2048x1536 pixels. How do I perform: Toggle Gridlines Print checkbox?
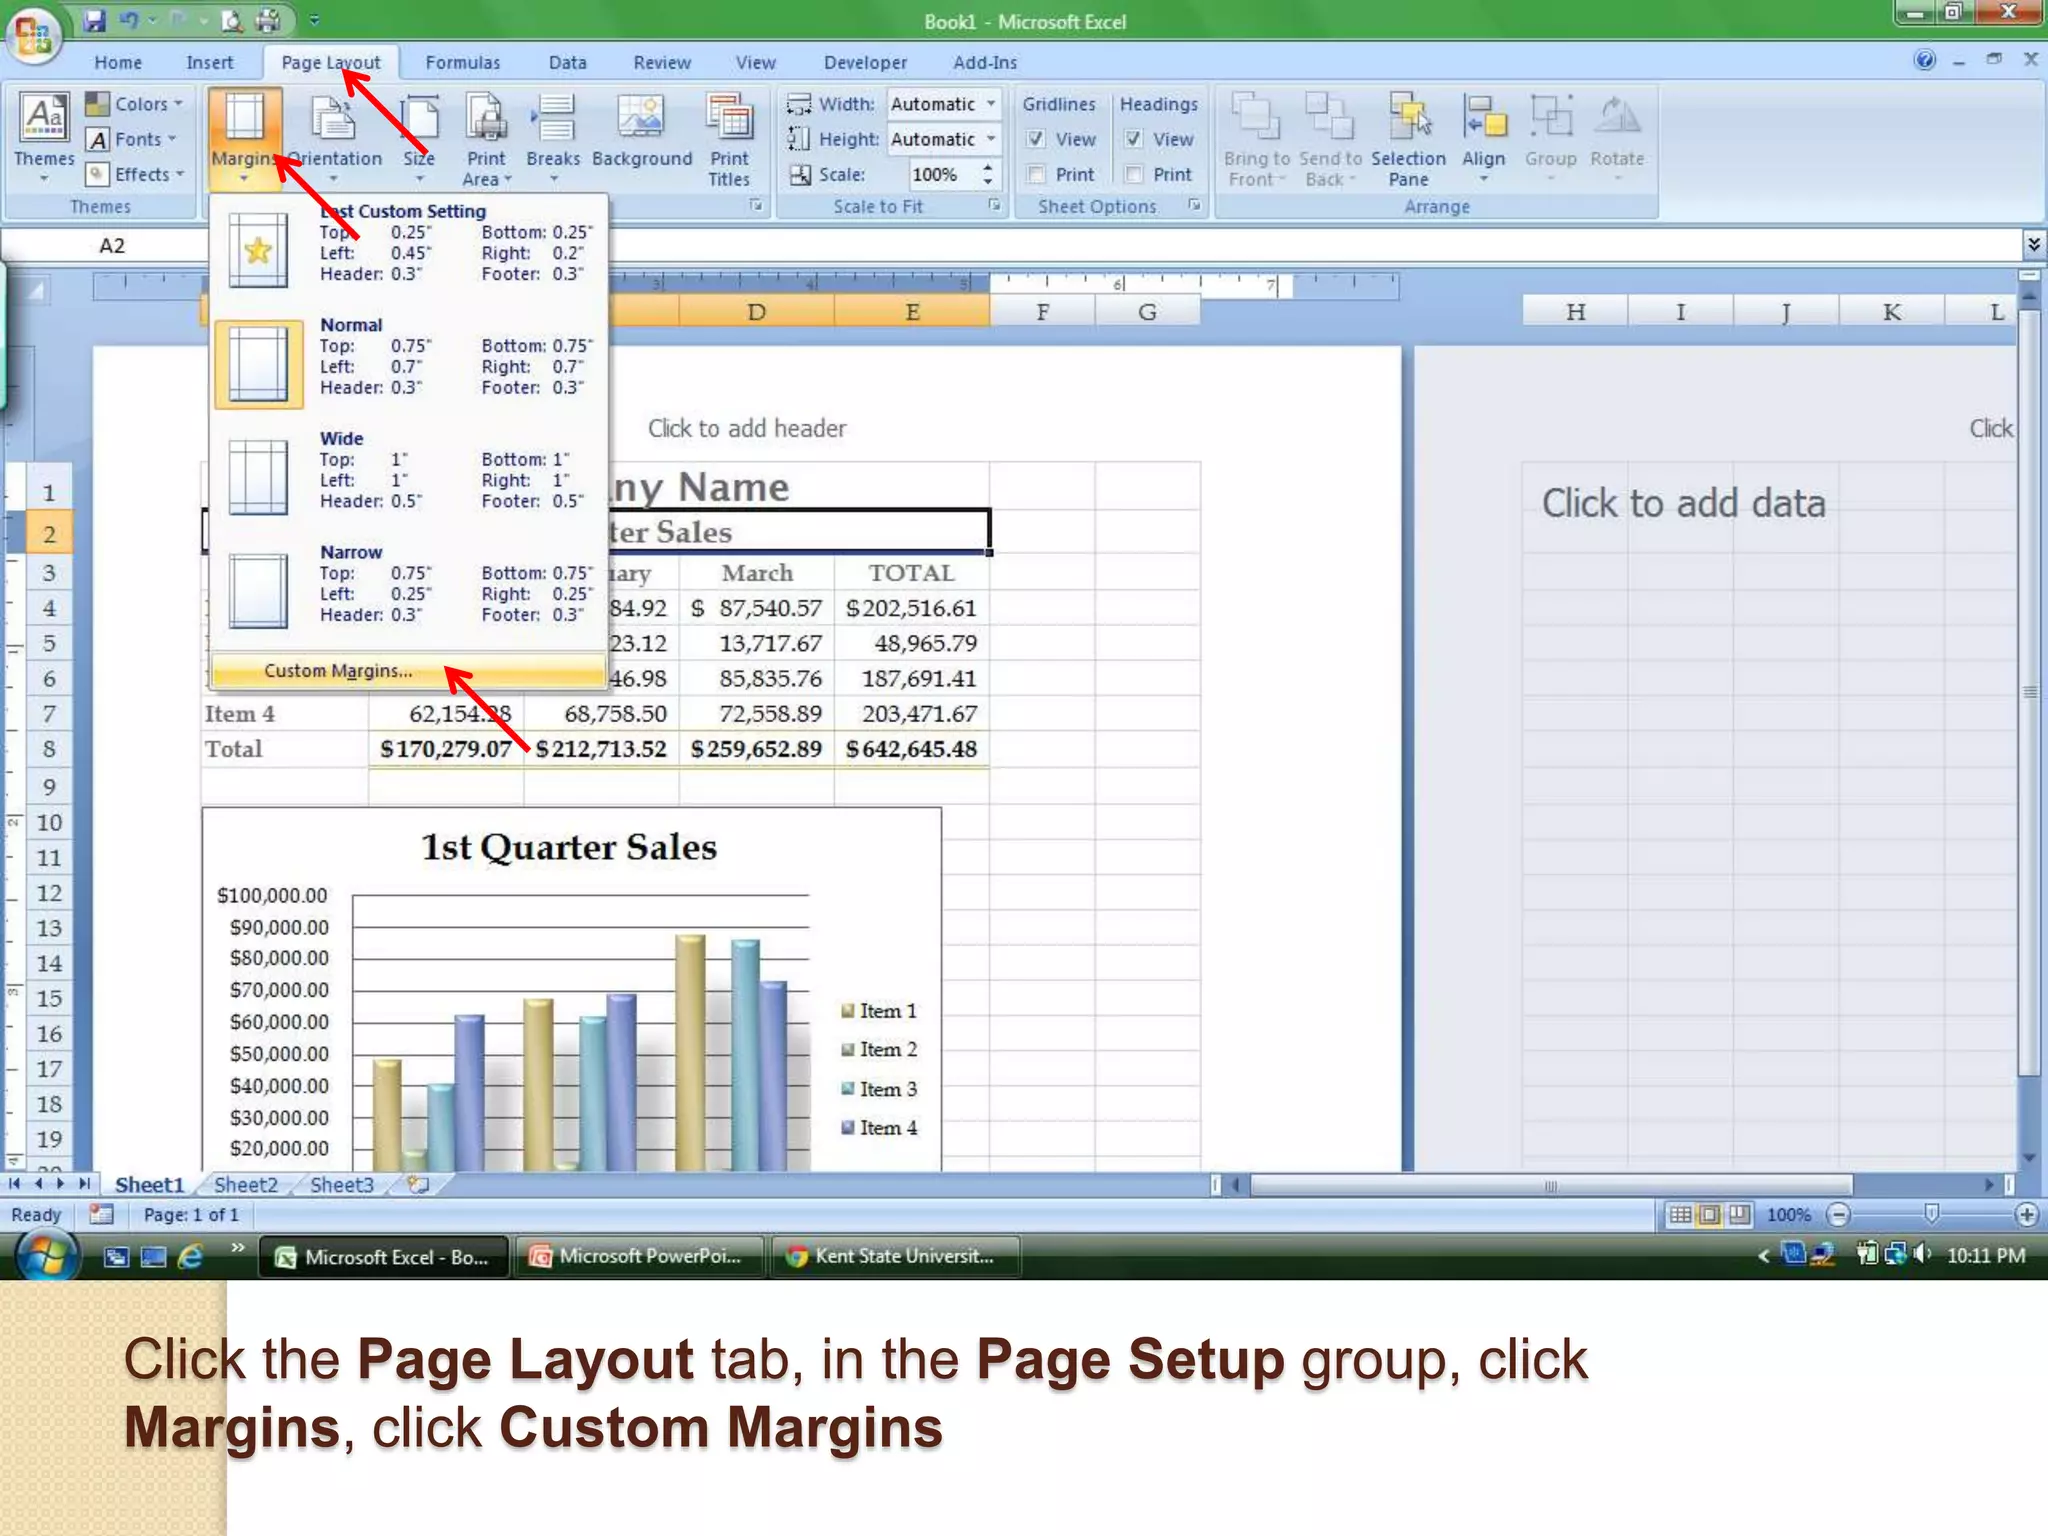click(x=1037, y=174)
